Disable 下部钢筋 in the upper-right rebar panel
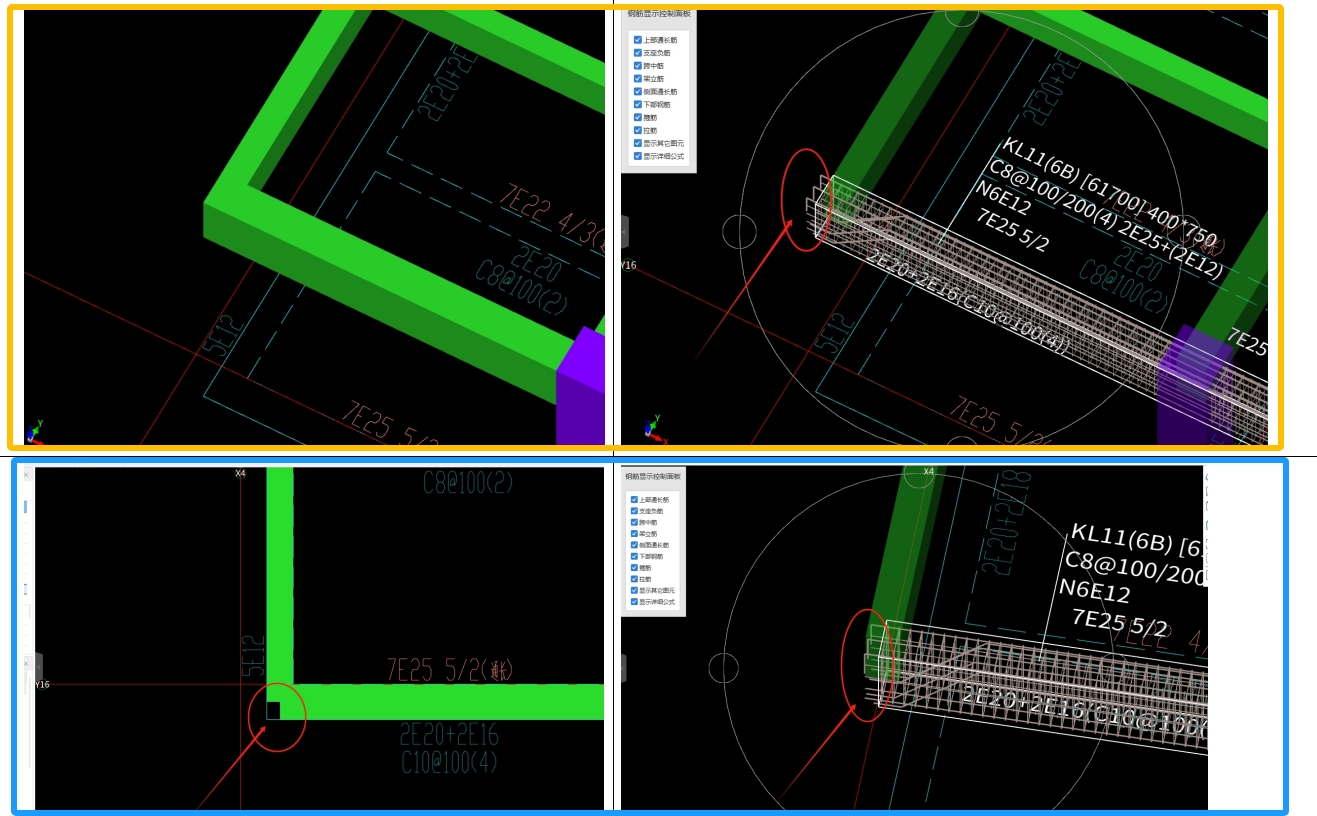This screenshot has width=1317, height=816. point(637,104)
